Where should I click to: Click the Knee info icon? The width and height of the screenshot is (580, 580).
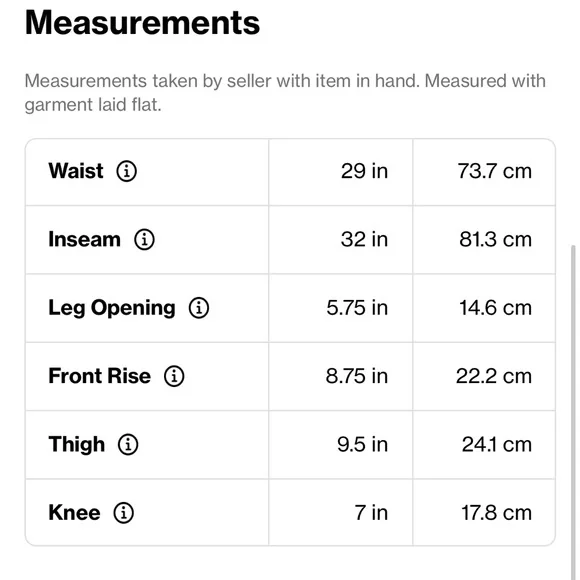(124, 513)
